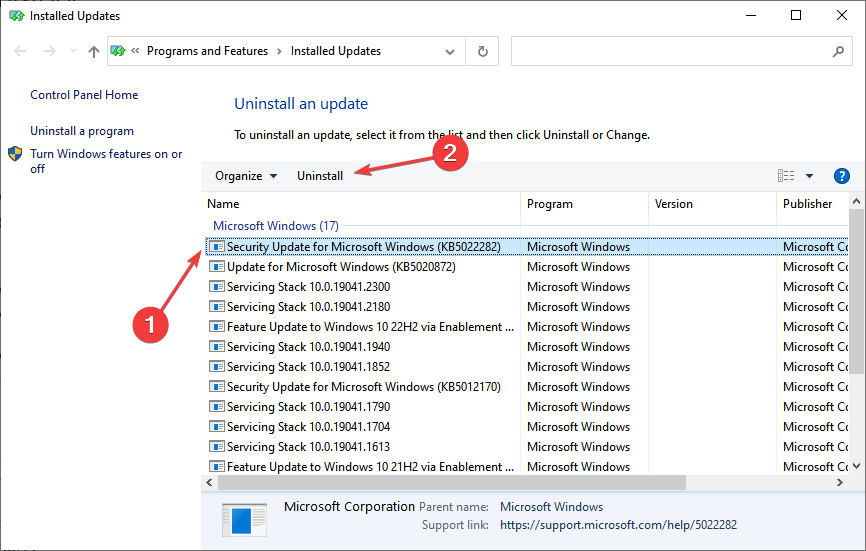Viewport: 866px width, 551px height.
Task: Click the shield icon beside Turn Windows features
Action: 16,155
